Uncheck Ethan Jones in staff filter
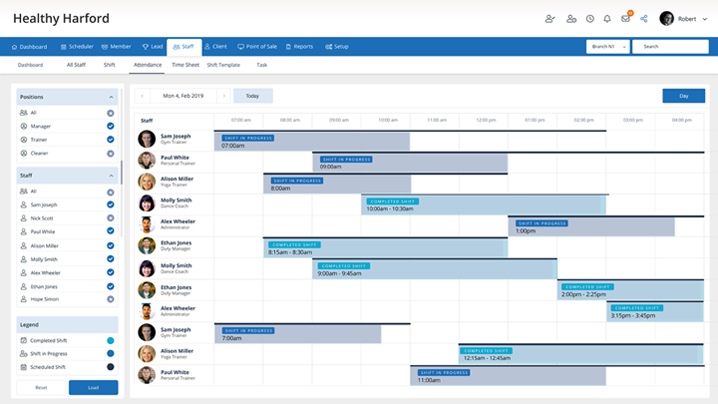 tap(110, 286)
